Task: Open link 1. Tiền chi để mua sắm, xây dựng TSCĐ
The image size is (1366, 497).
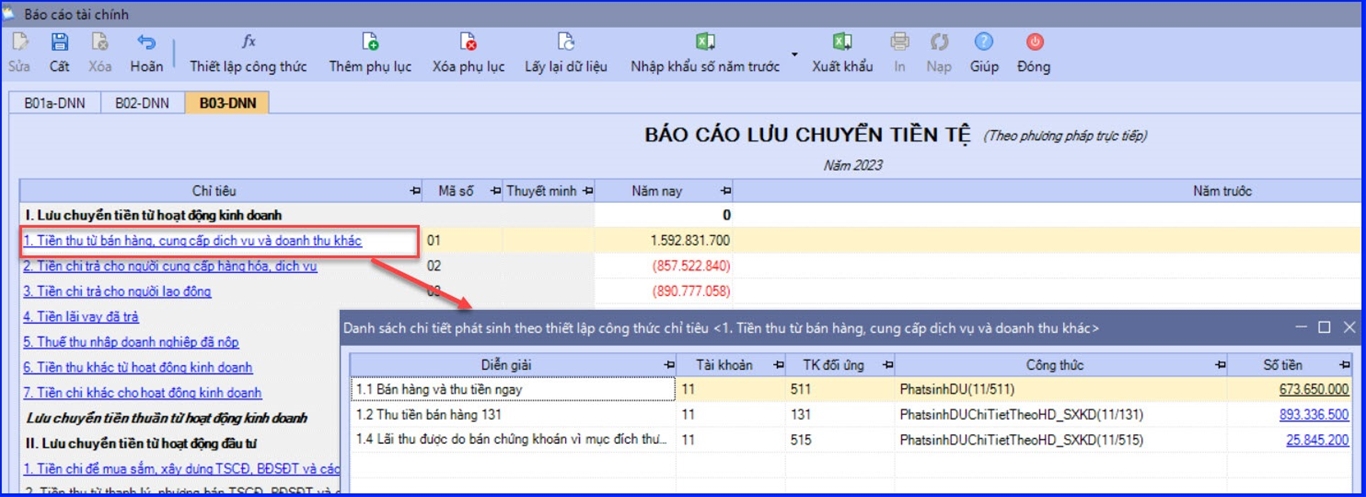Action: (x=181, y=469)
